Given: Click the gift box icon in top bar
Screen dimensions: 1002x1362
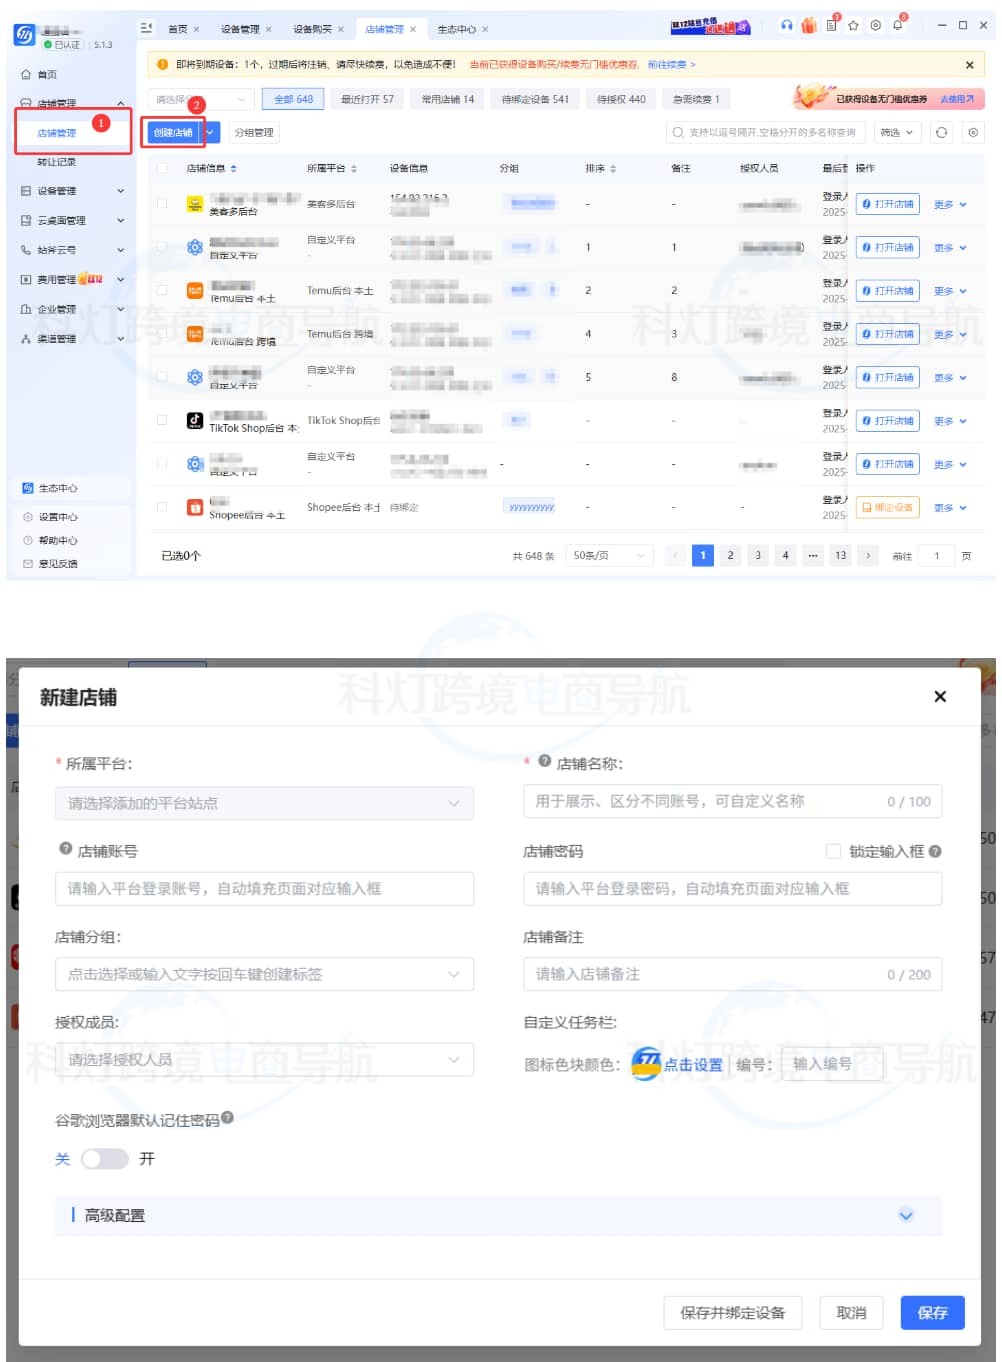Looking at the screenshot, I should (x=809, y=26).
